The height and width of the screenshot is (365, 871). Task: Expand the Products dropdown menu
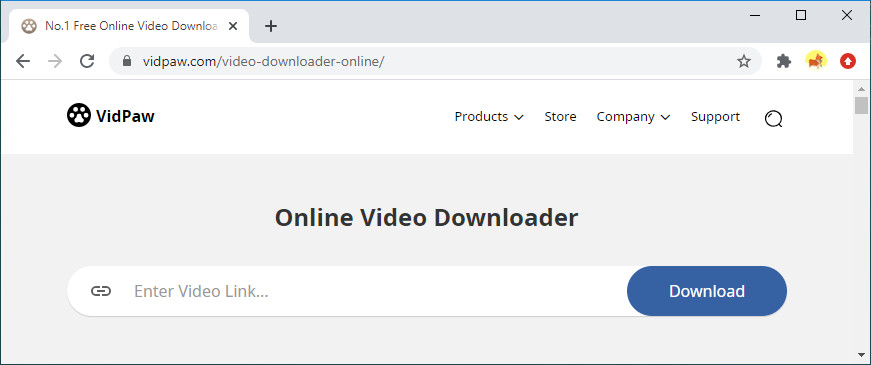coord(489,117)
